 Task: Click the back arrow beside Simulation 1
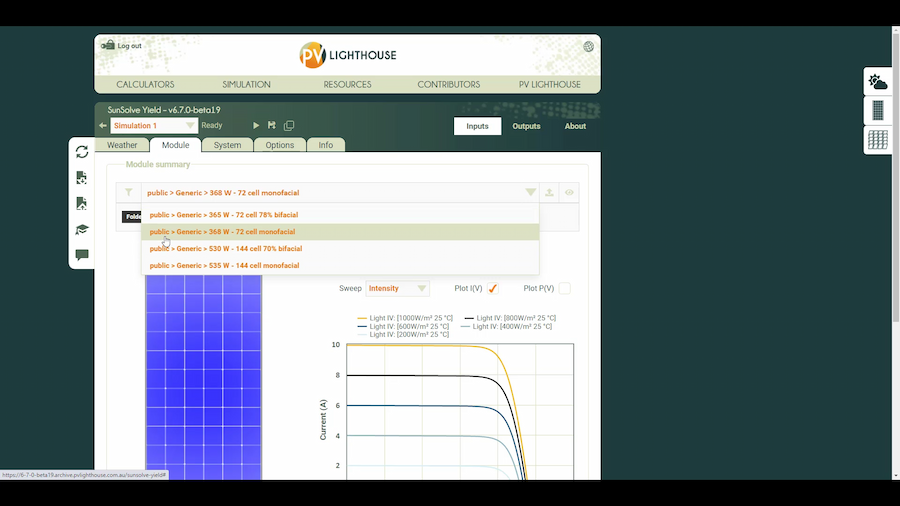(x=103, y=126)
